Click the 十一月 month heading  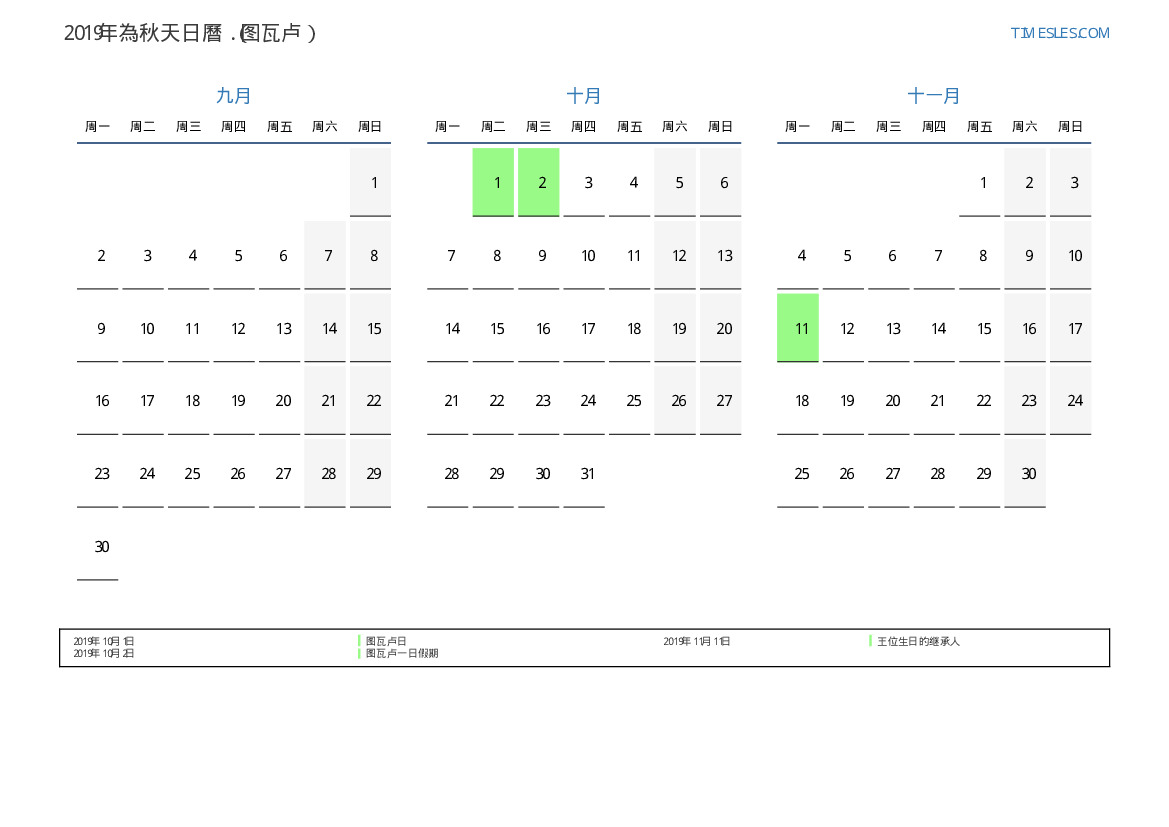pos(934,96)
